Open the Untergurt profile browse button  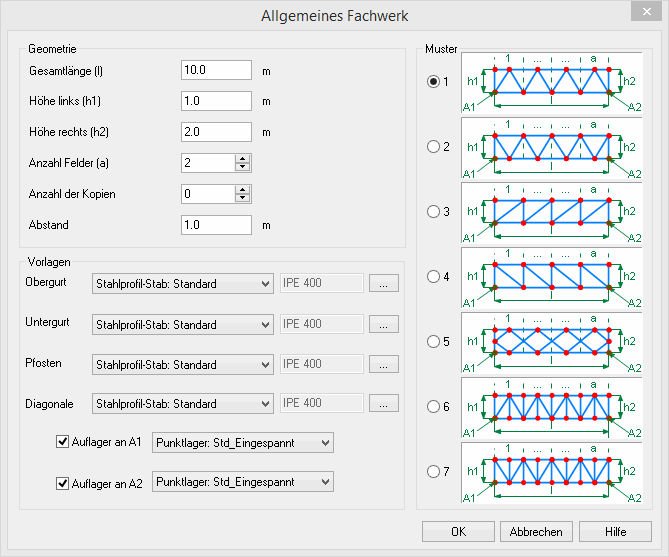[x=384, y=324]
